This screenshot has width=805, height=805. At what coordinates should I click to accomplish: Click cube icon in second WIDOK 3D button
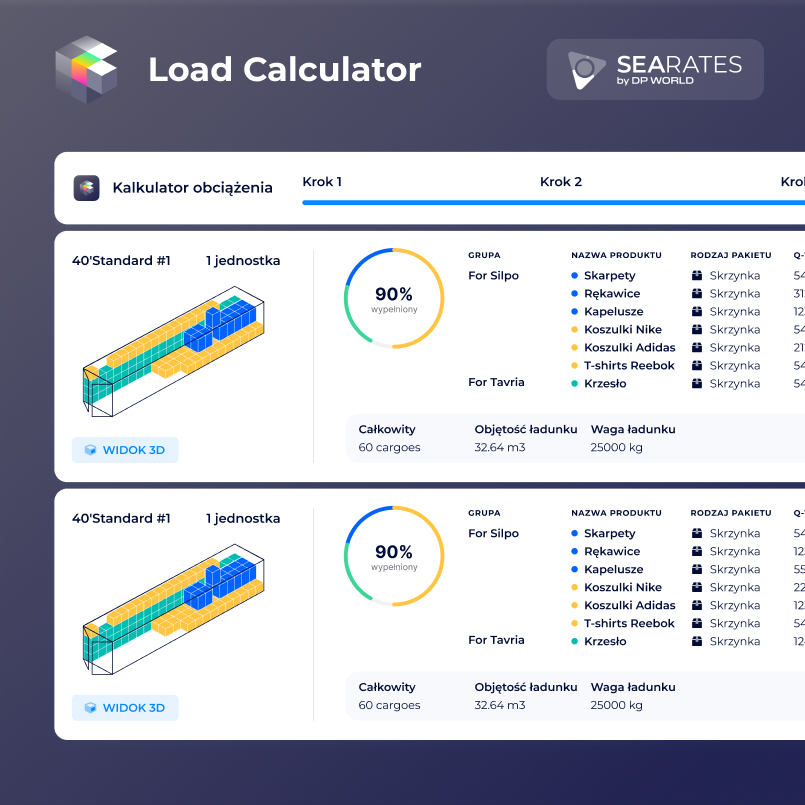(x=90, y=708)
